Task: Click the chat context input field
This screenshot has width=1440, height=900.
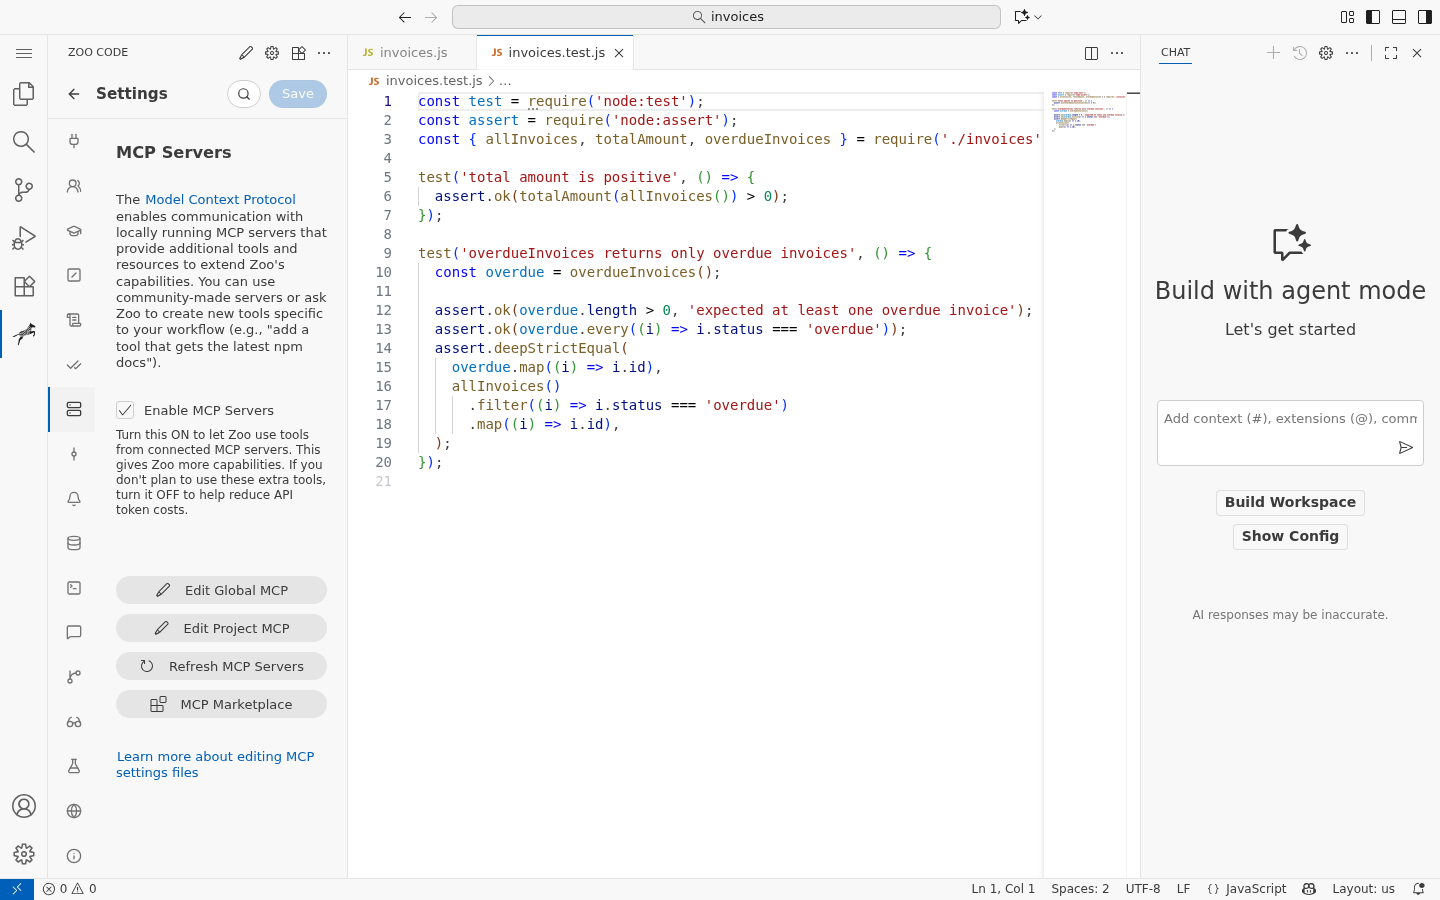Action: 1290,419
